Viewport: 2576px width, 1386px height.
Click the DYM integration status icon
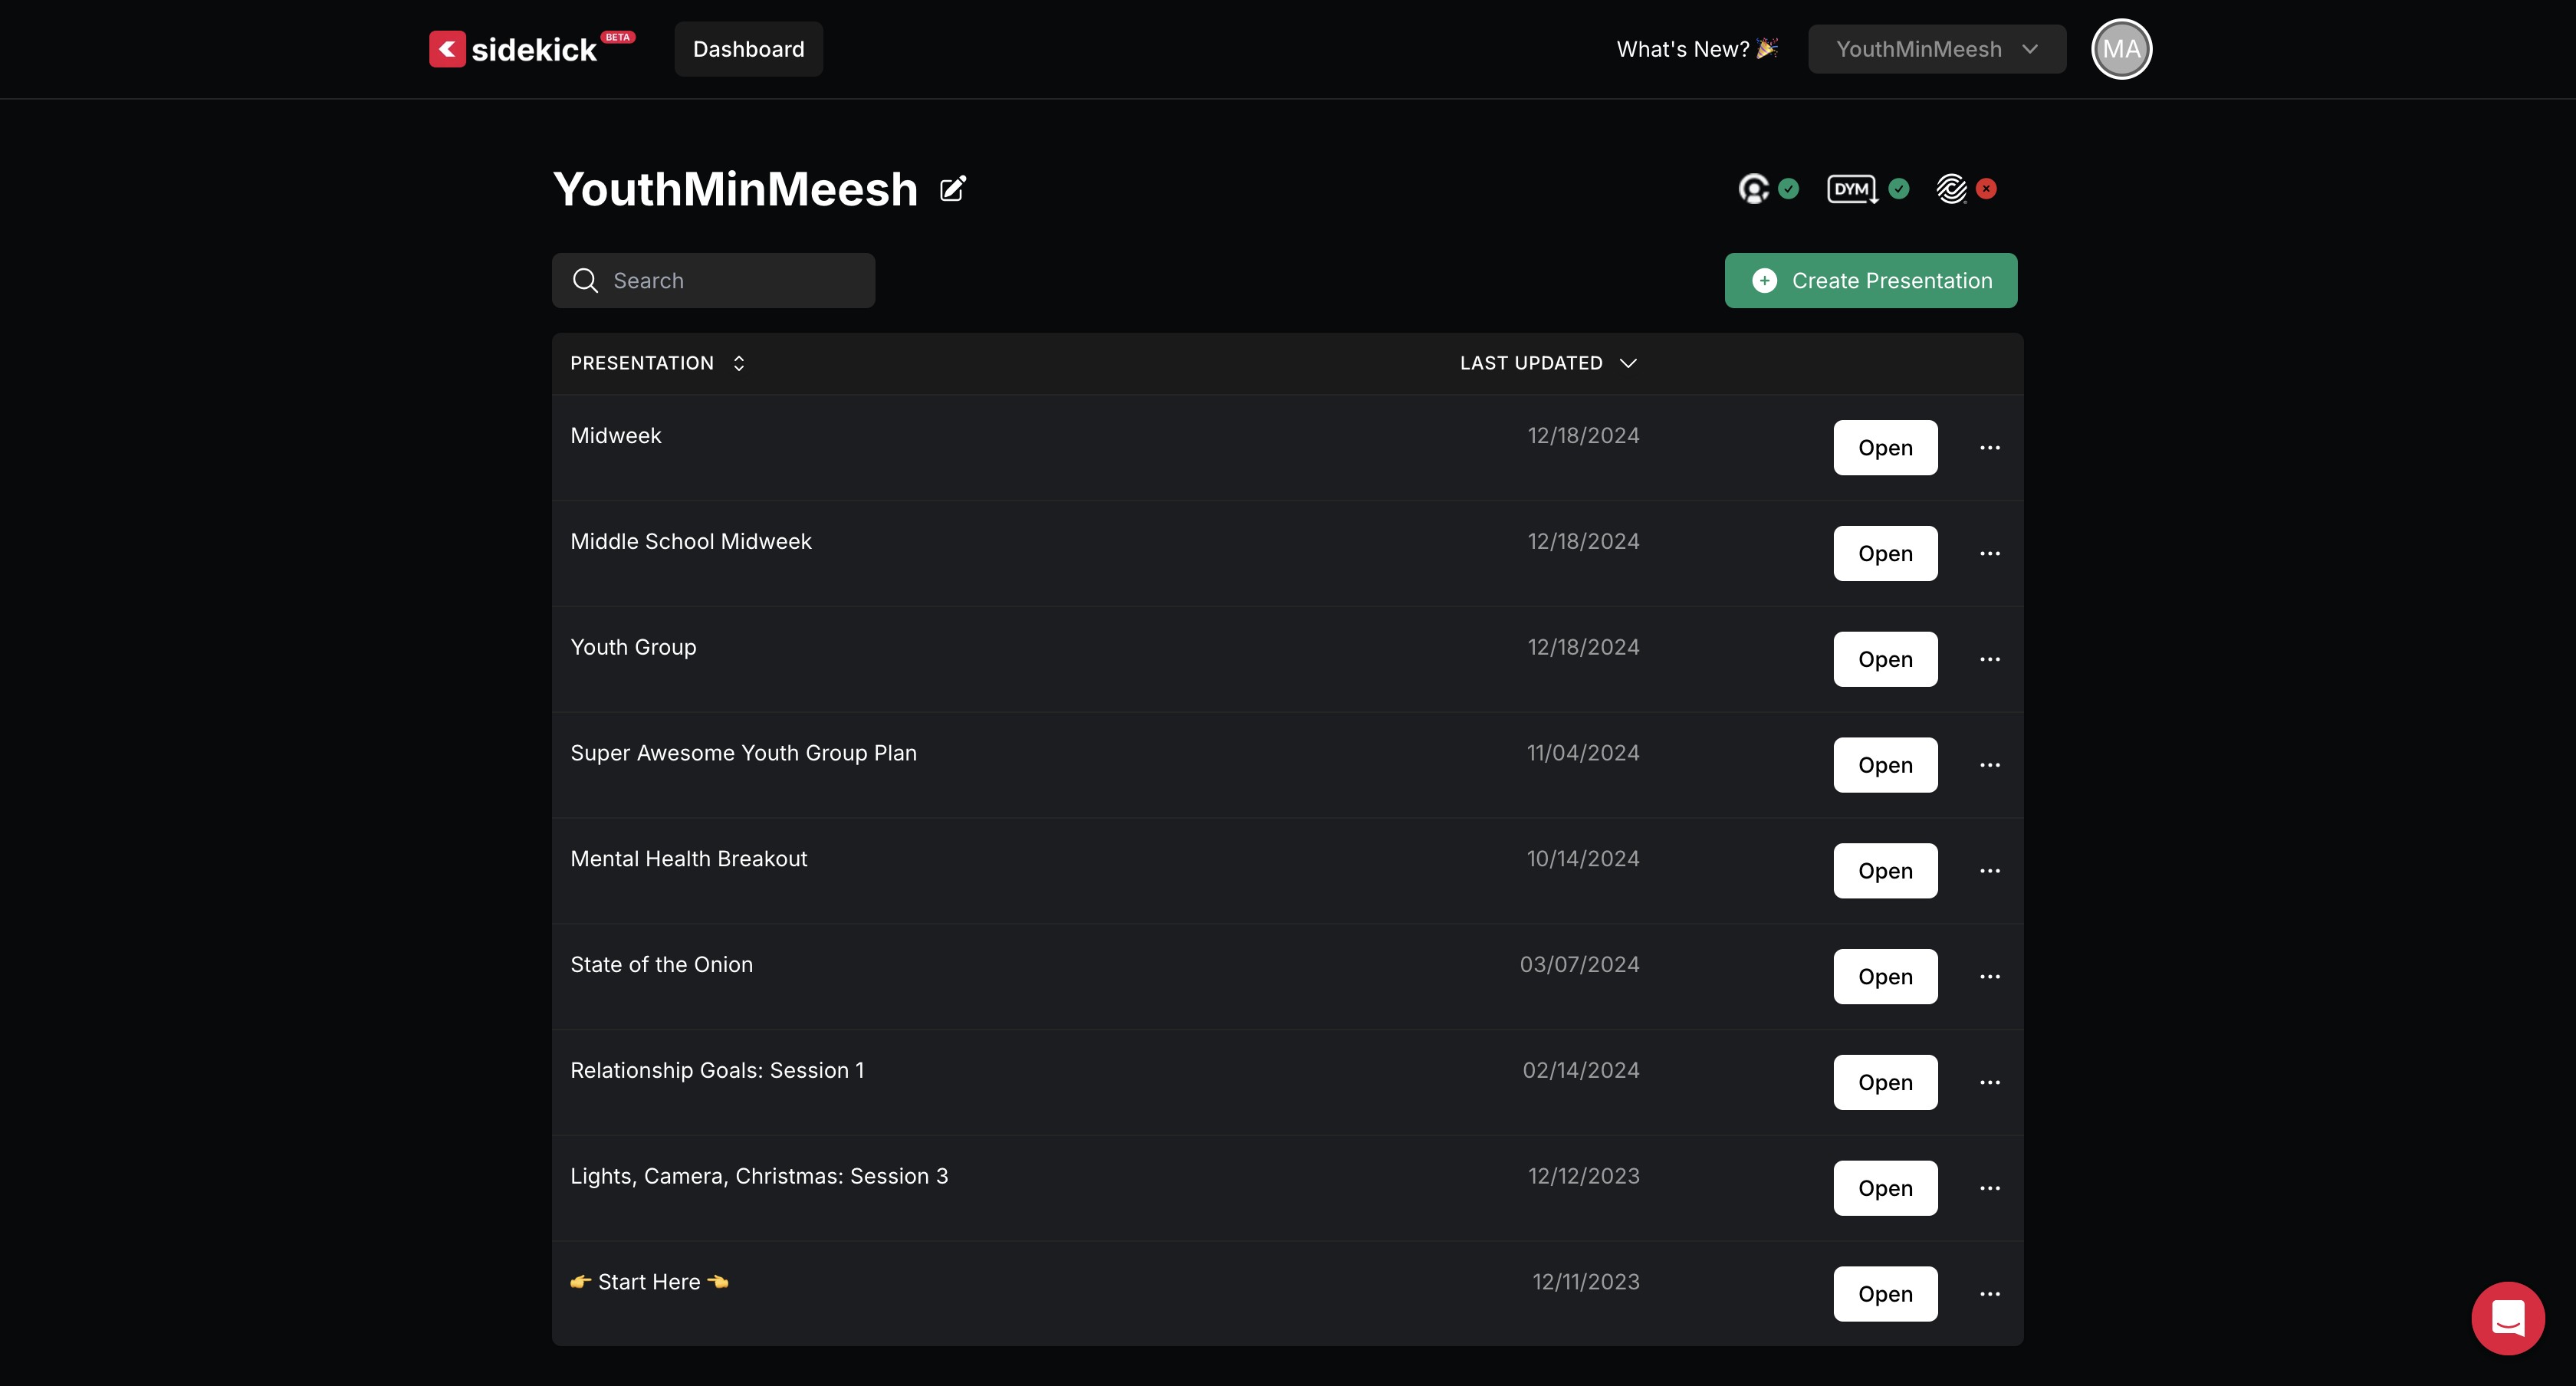pos(1851,189)
